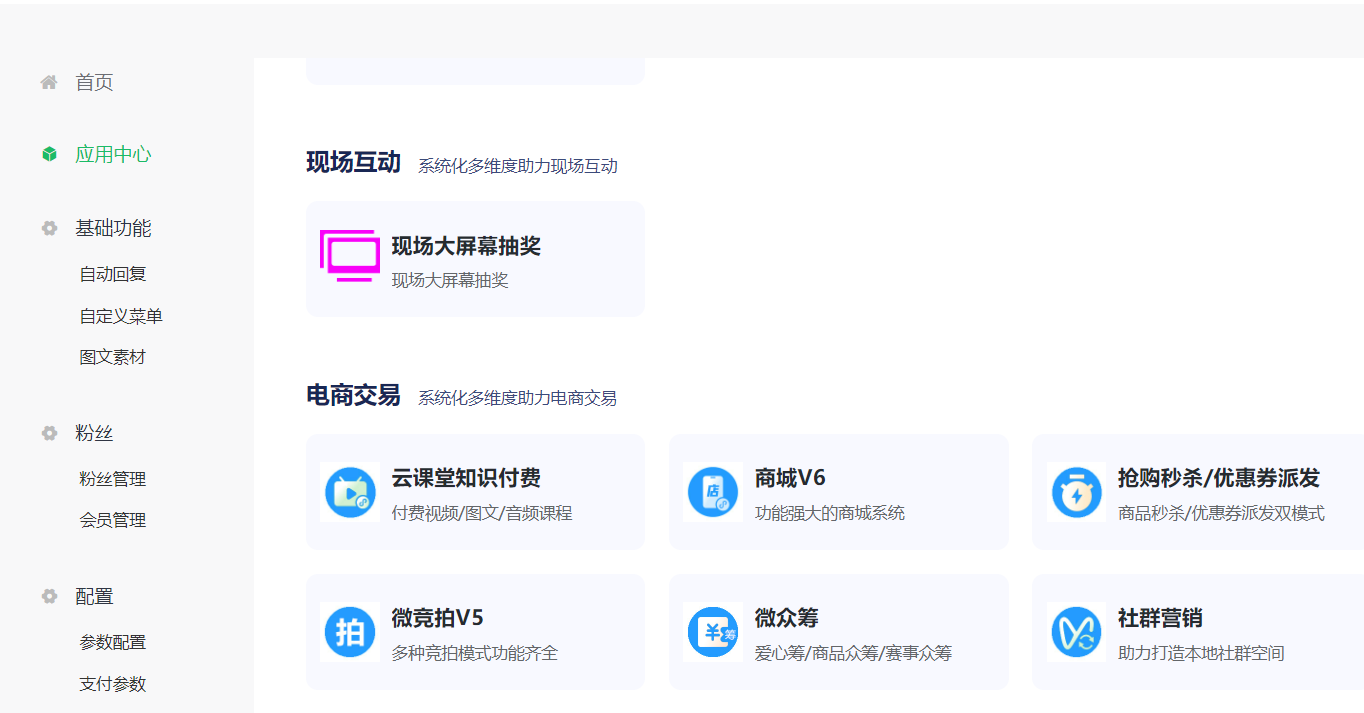Click the ¥筹 icon for 微众筹
Viewport: 1364px width, 713px height.
711,632
